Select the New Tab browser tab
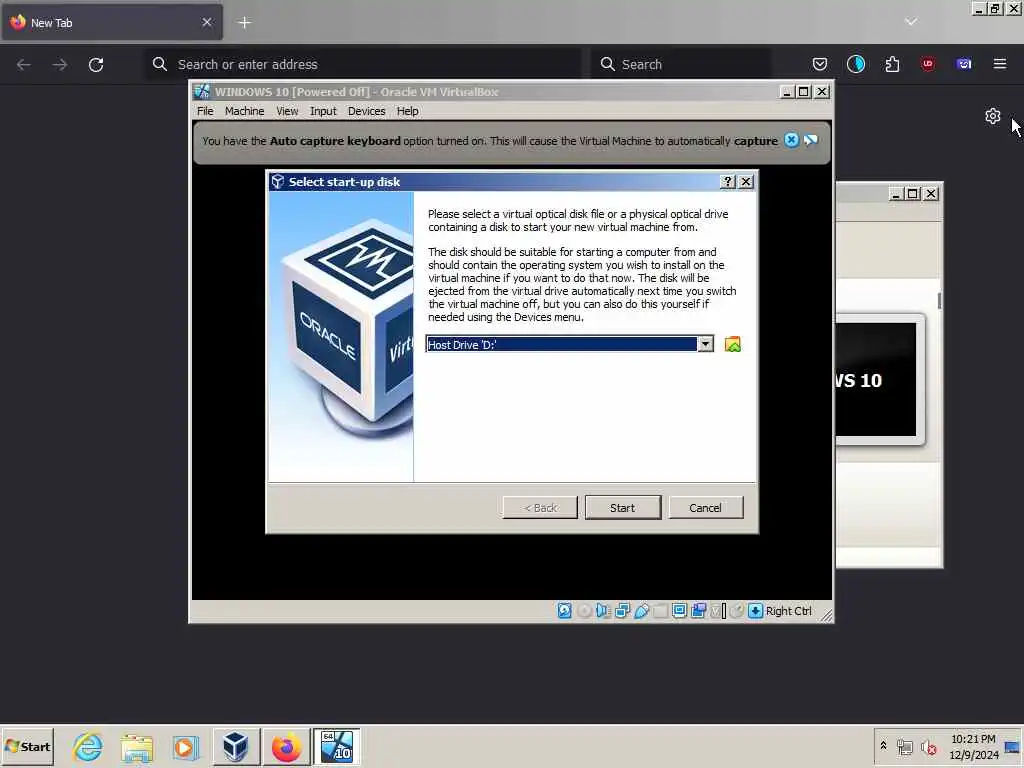Screen dimensions: 1024x768 pyautogui.click(x=112, y=22)
